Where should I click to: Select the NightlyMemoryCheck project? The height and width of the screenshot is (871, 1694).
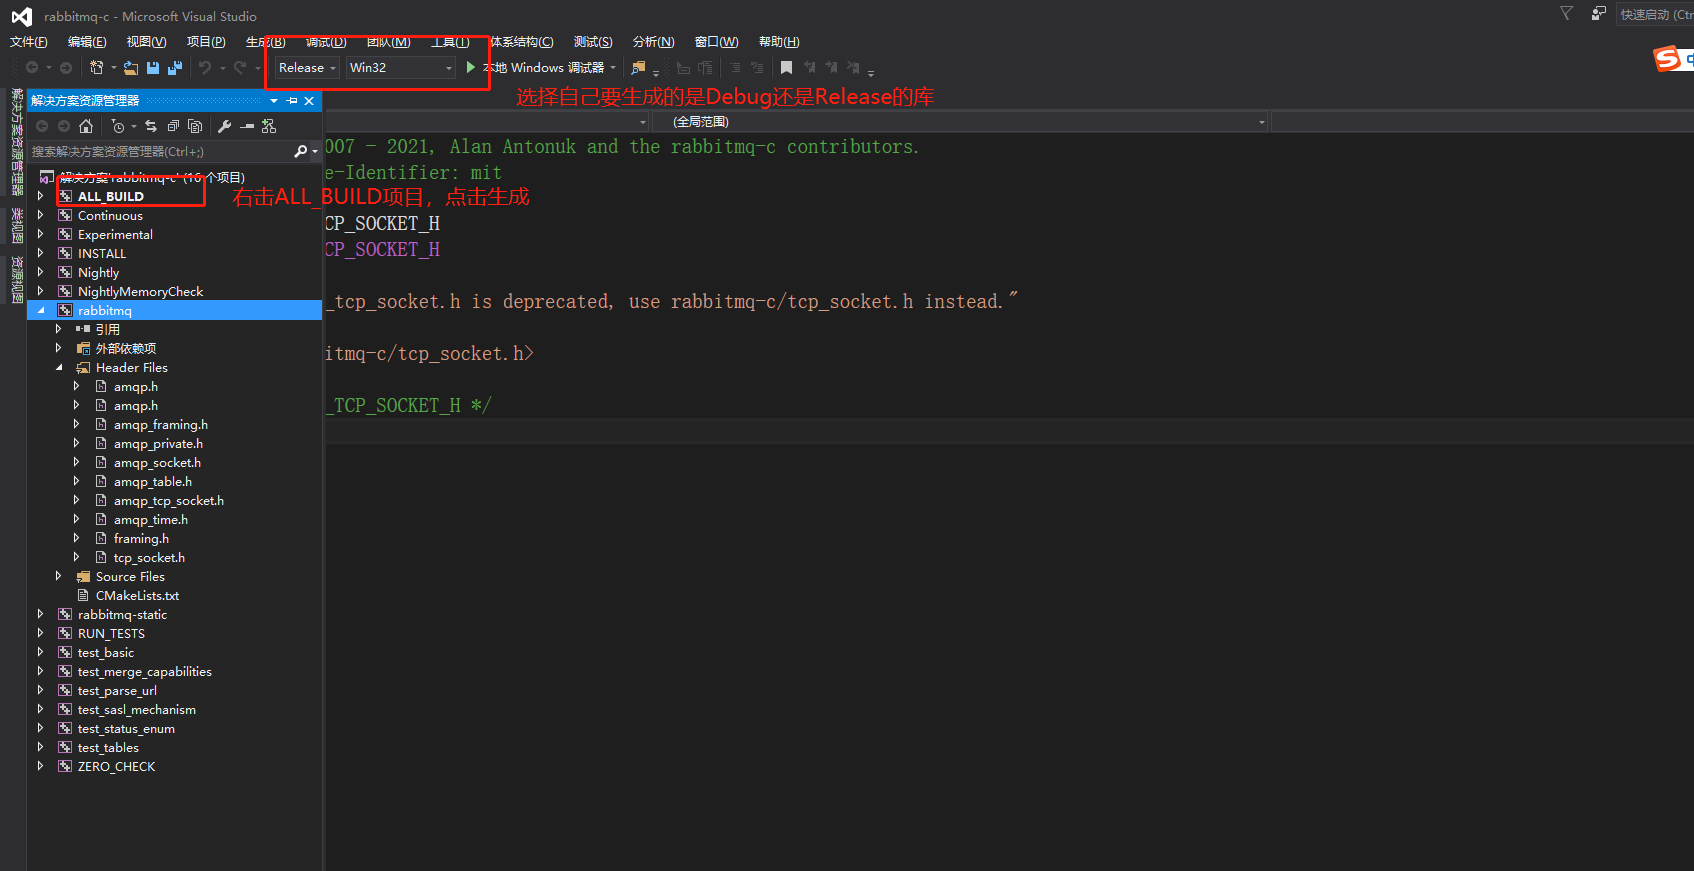coord(140,291)
